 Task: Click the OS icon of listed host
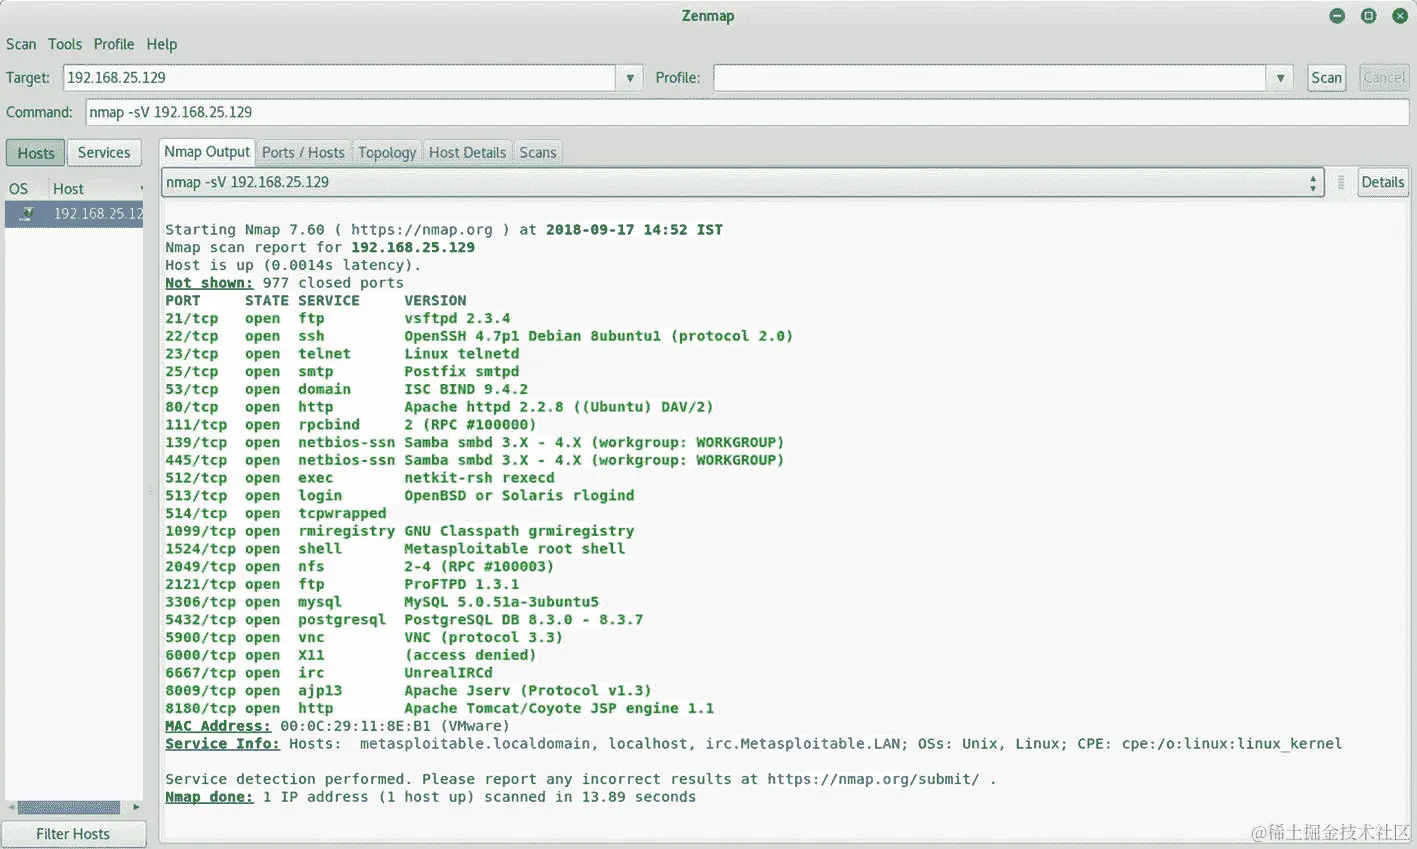[x=27, y=214]
